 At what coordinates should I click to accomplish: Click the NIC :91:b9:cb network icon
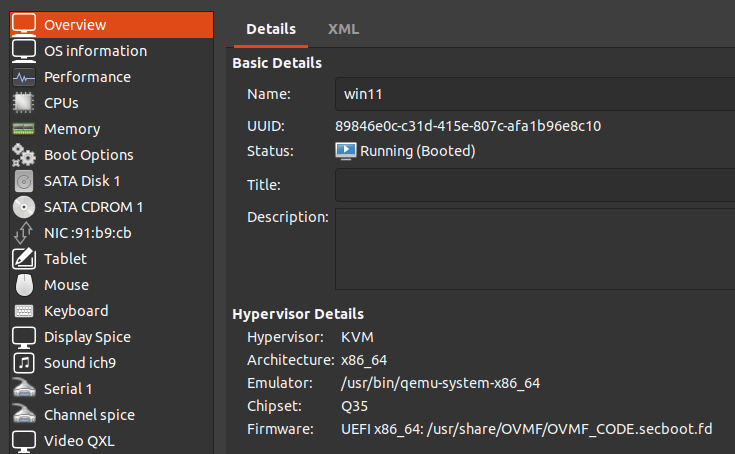pos(25,232)
